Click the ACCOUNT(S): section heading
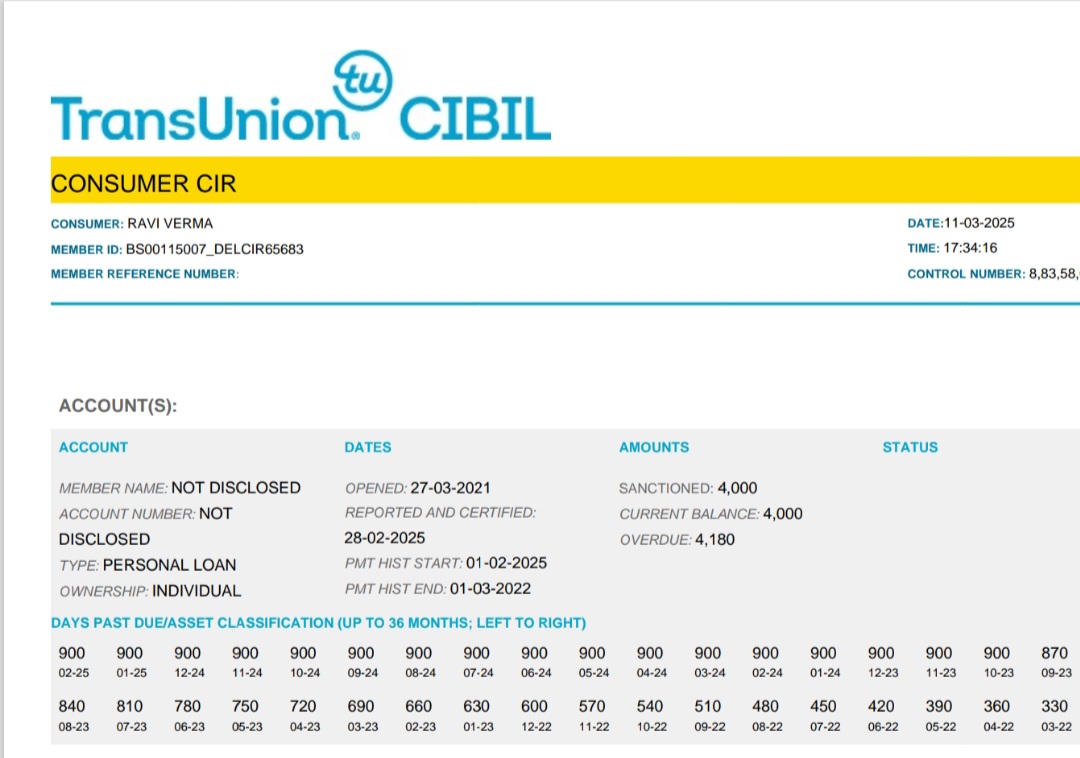The height and width of the screenshot is (758, 1080). click(118, 406)
